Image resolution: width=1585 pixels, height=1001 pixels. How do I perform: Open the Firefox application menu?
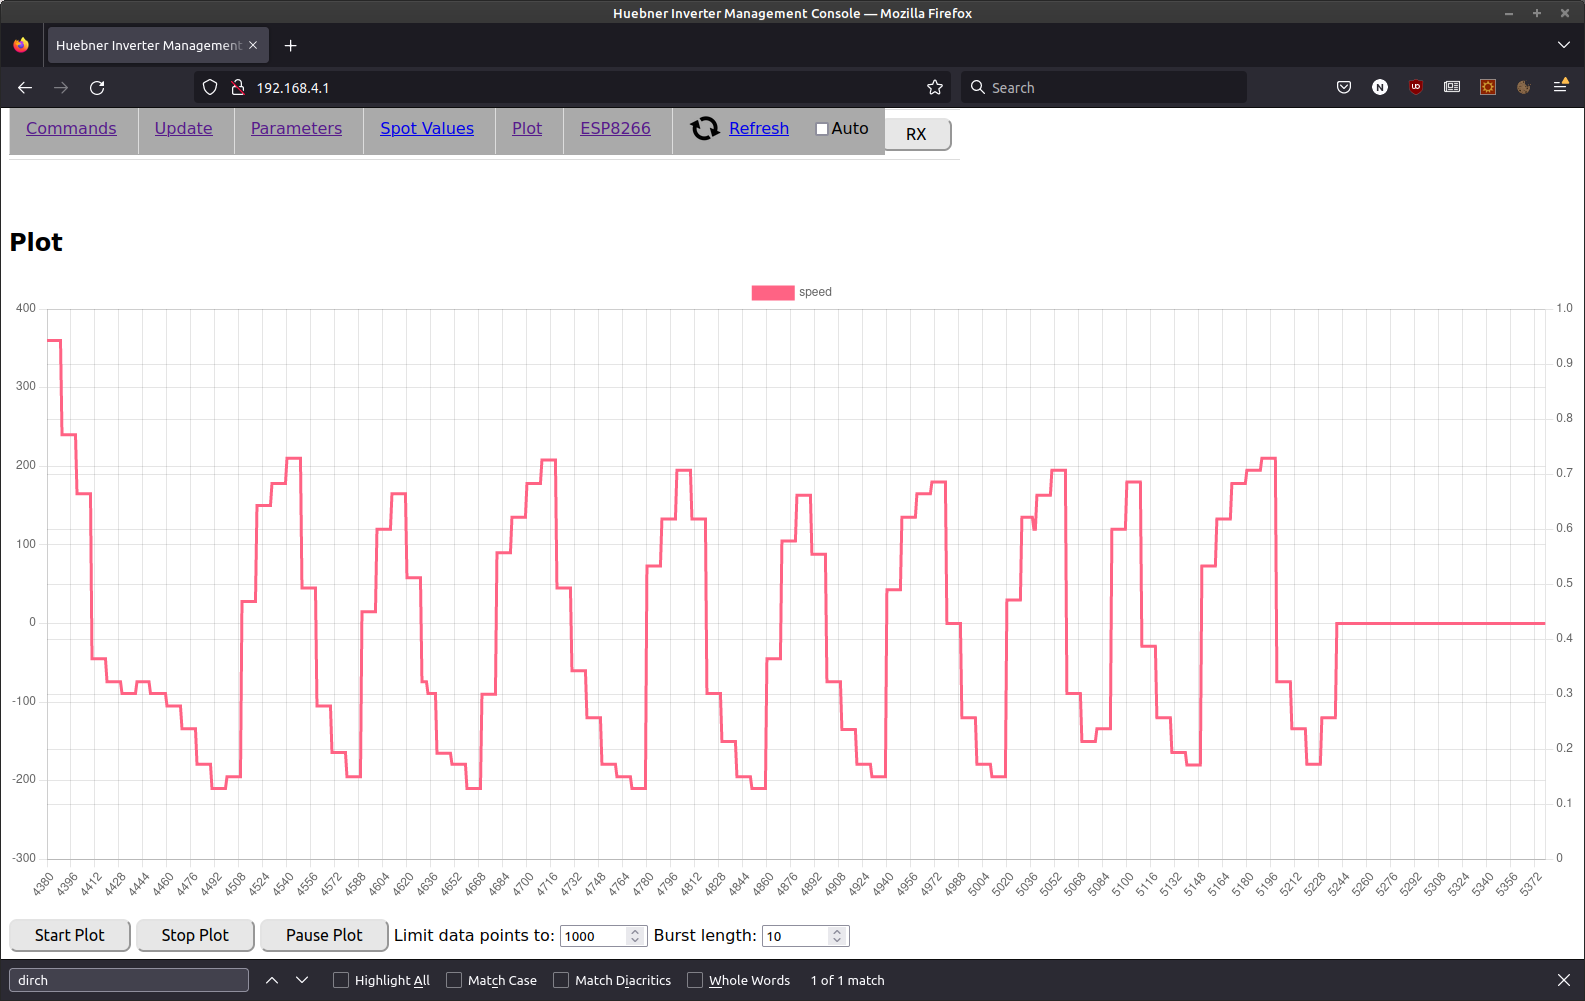point(1560,88)
